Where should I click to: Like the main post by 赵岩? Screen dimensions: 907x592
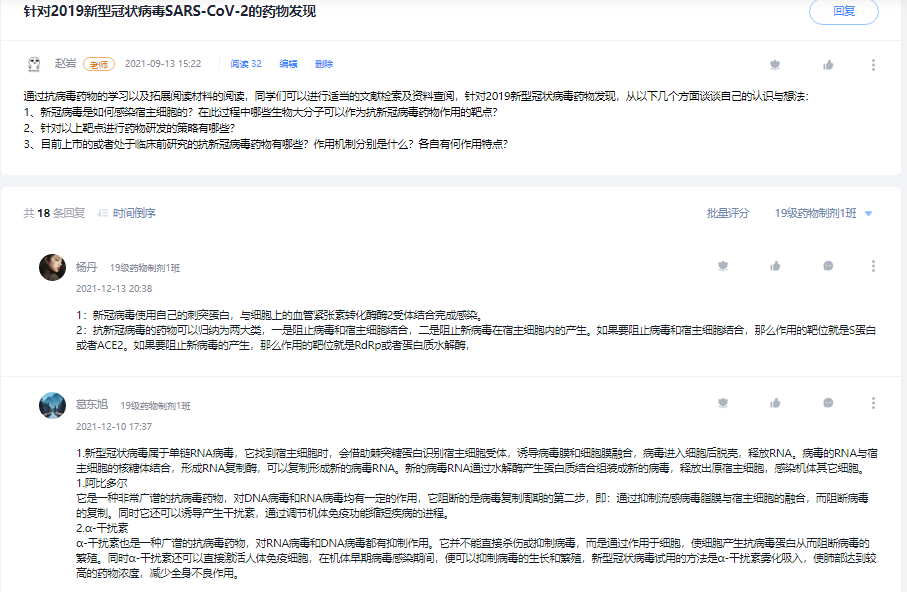coord(828,65)
